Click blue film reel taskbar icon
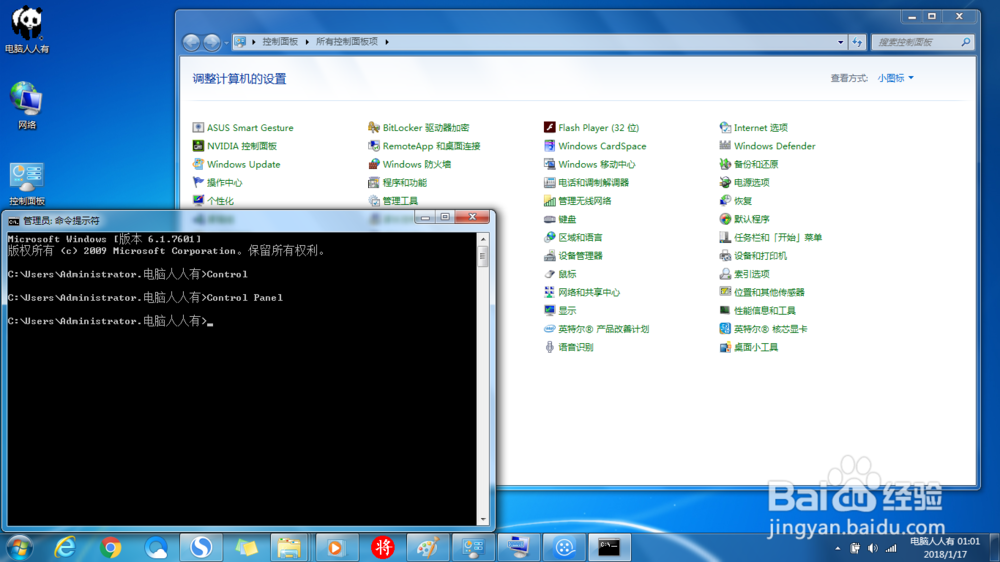Viewport: 1000px width, 562px height. [x=564, y=547]
